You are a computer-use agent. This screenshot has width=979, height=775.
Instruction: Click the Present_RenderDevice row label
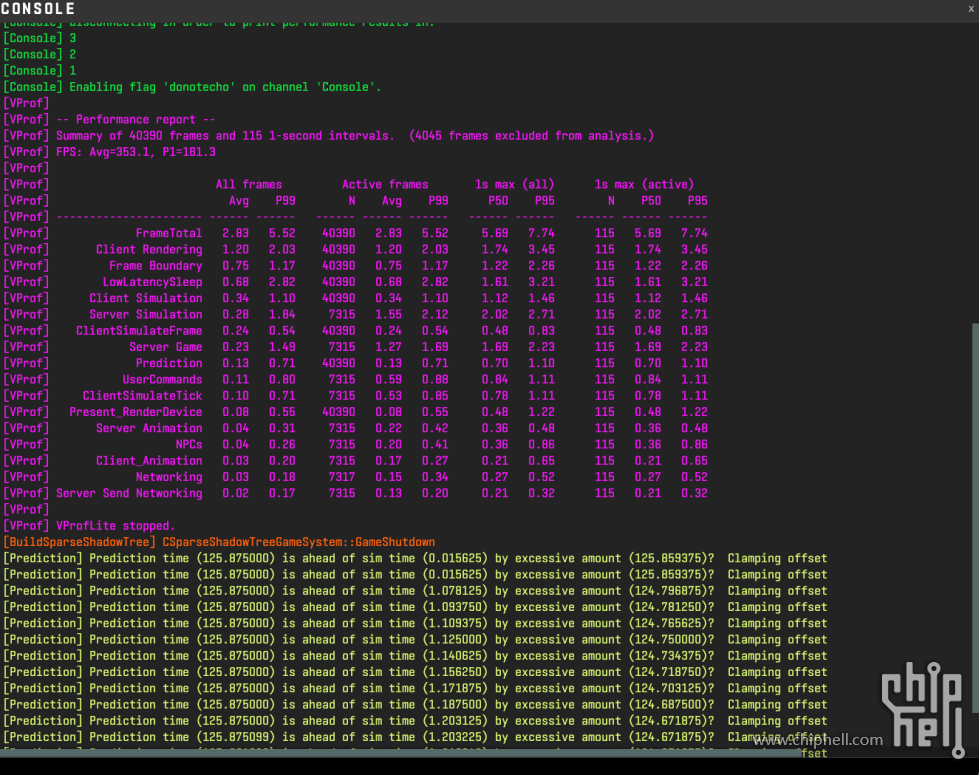click(135, 412)
